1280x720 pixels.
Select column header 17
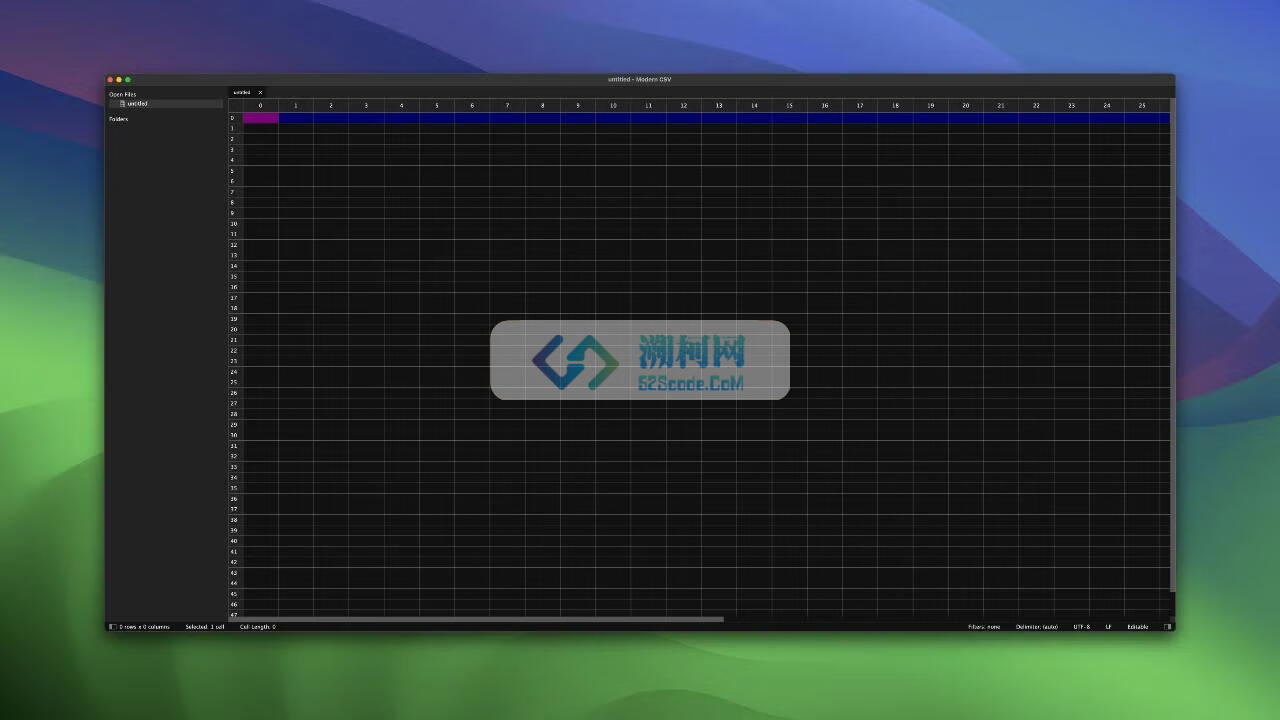(x=860, y=105)
